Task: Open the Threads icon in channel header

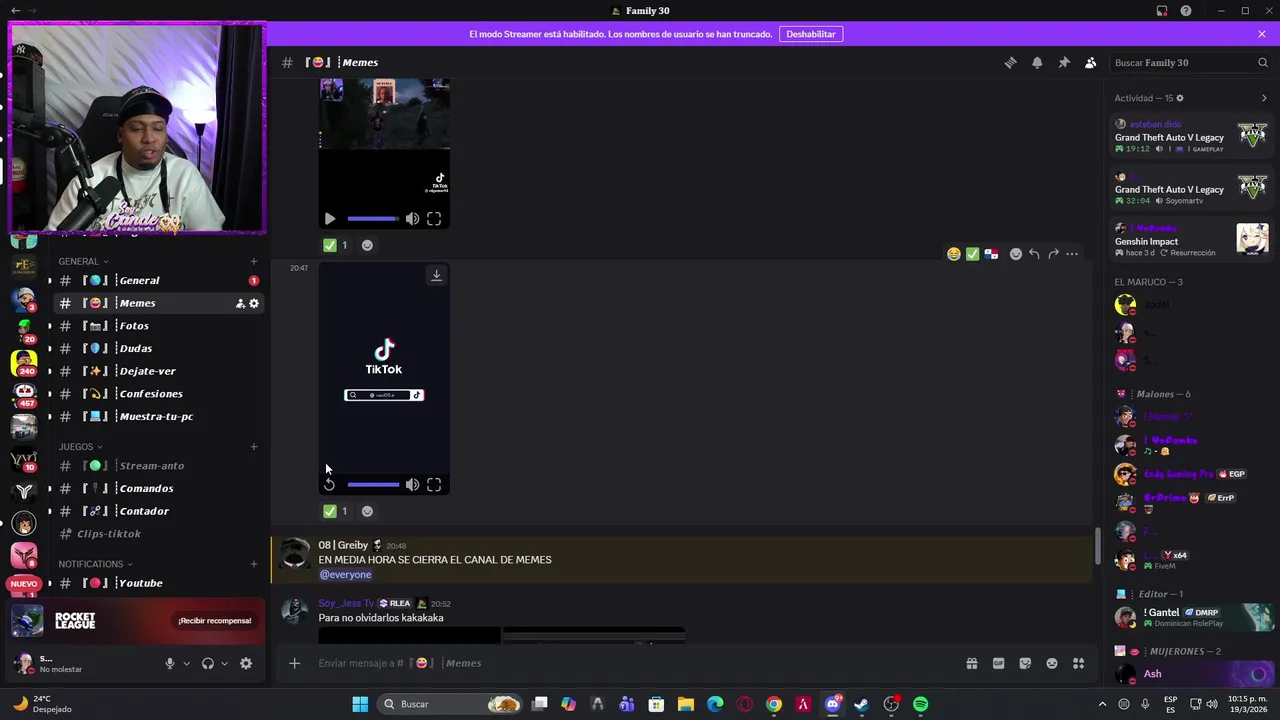Action: 1010,62
